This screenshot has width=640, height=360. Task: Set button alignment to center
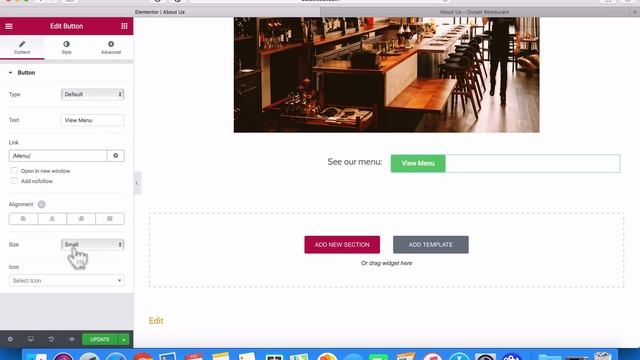(52, 219)
